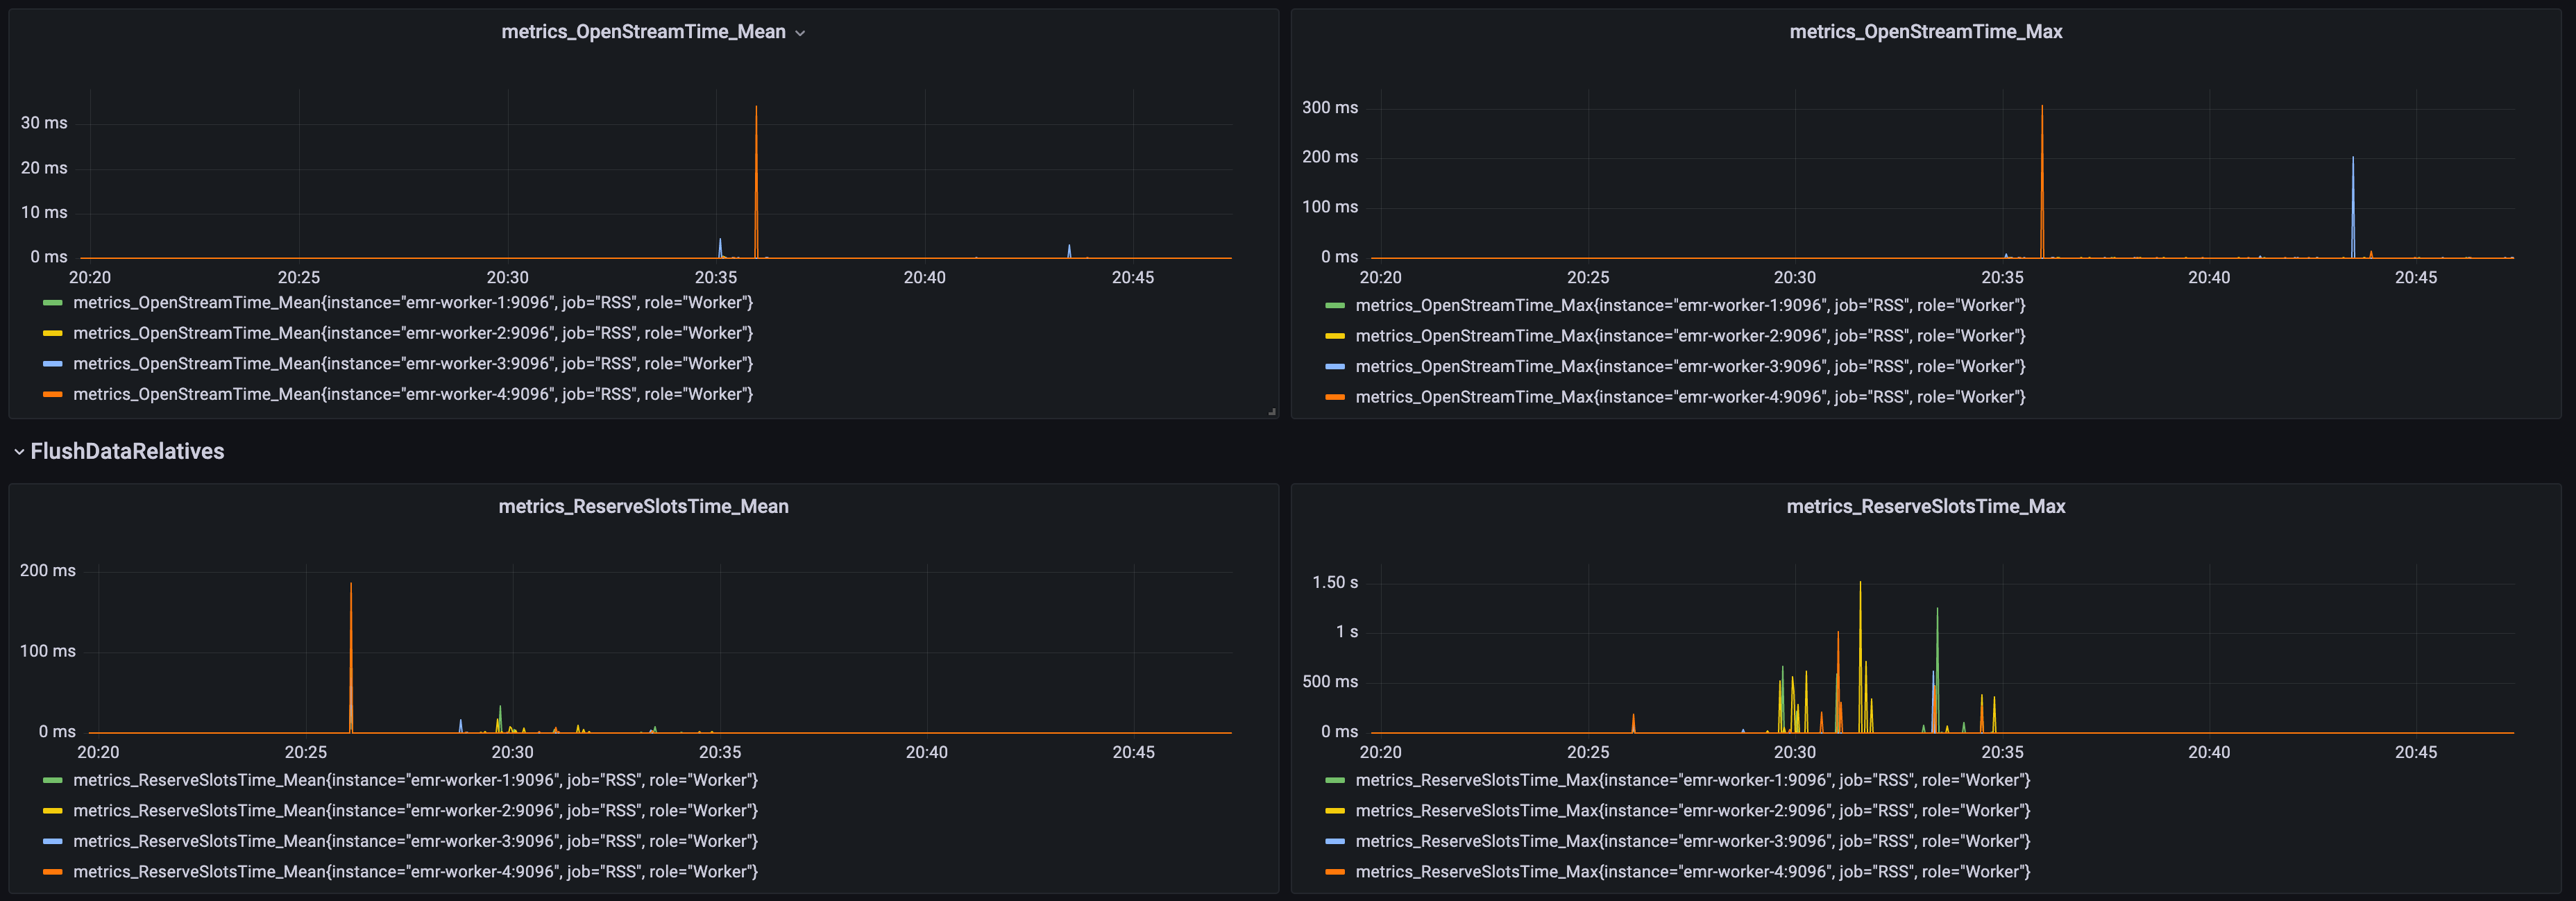Click the 1.50 s label on ReserveSlotsTime_Max y-axis

point(1335,583)
